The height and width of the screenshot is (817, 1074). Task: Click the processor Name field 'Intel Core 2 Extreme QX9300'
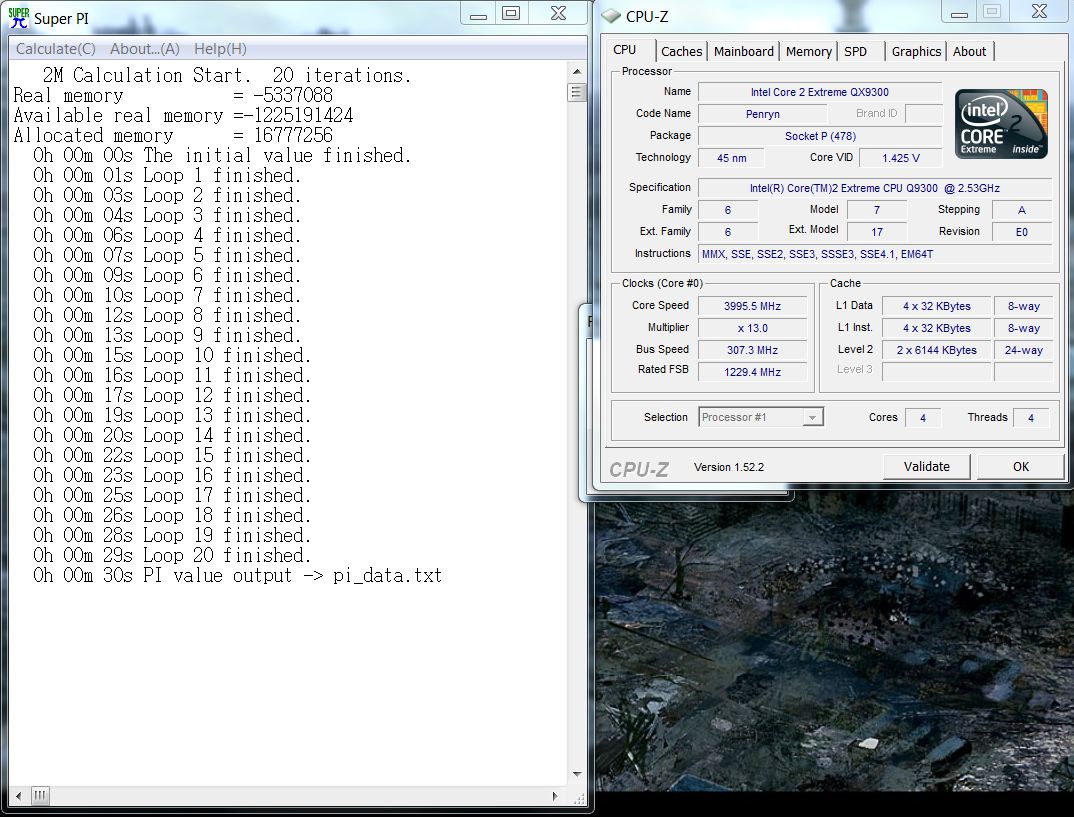point(820,92)
